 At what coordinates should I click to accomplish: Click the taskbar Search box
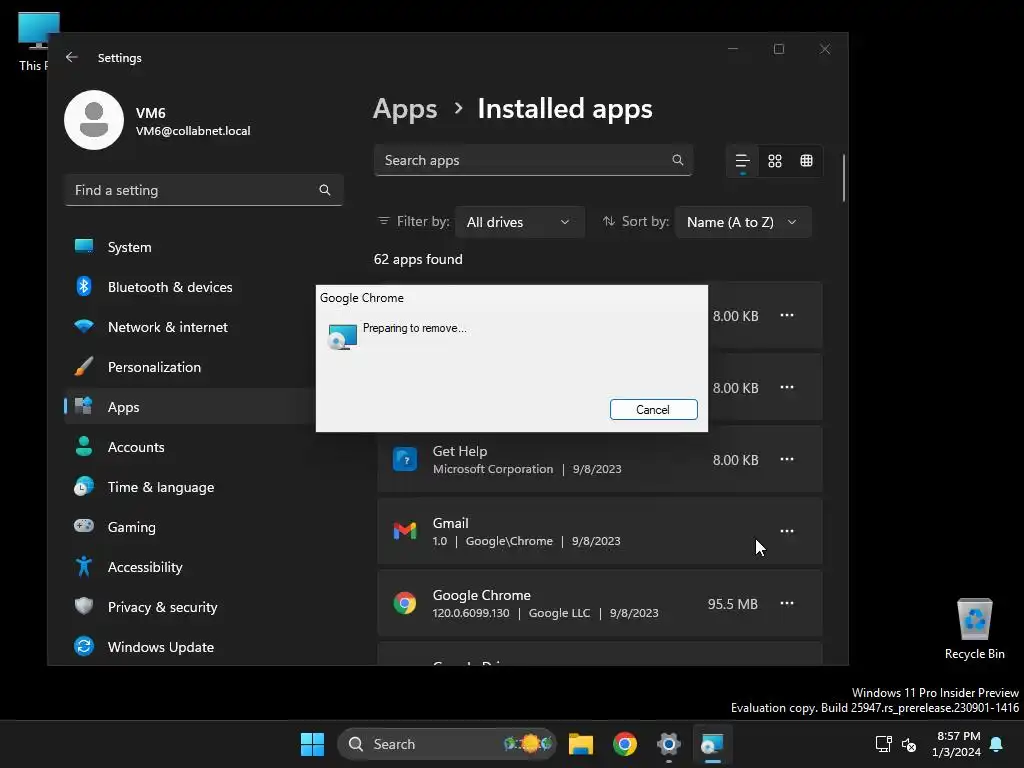[447, 744]
